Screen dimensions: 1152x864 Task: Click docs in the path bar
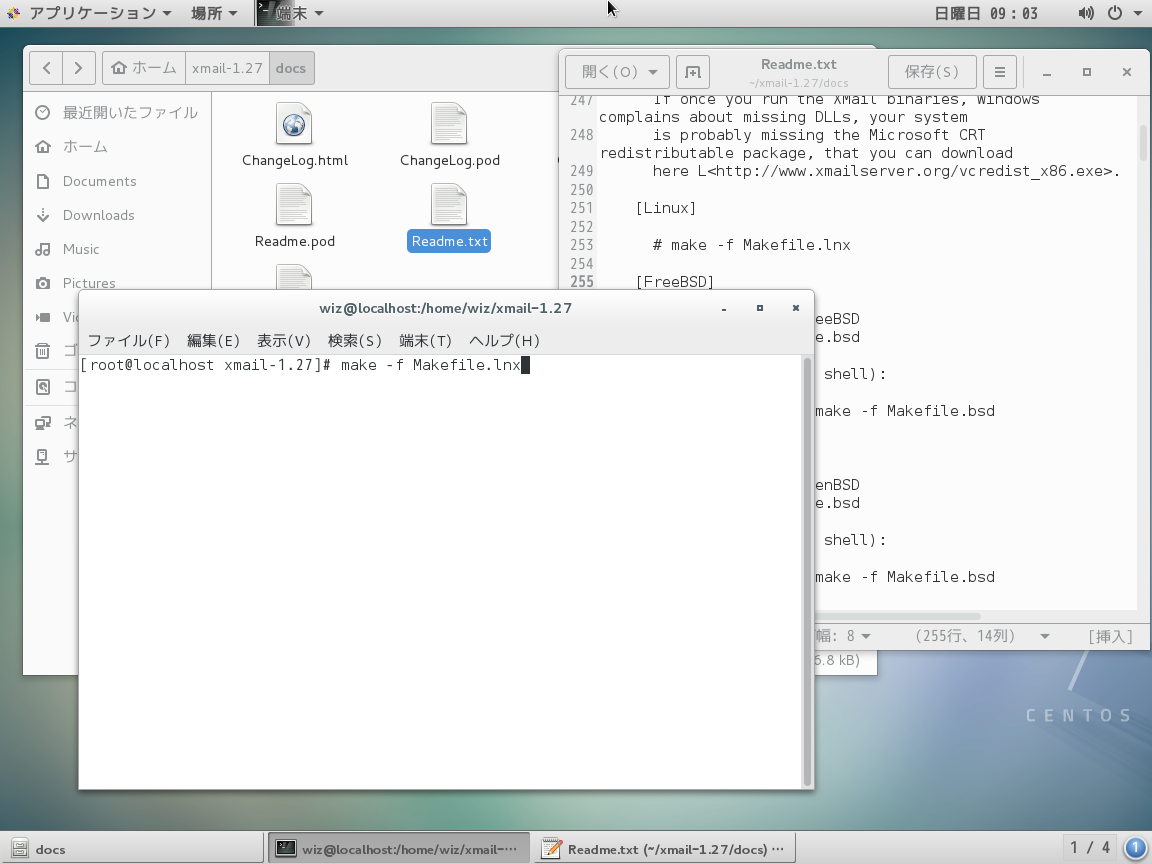[x=291, y=68]
